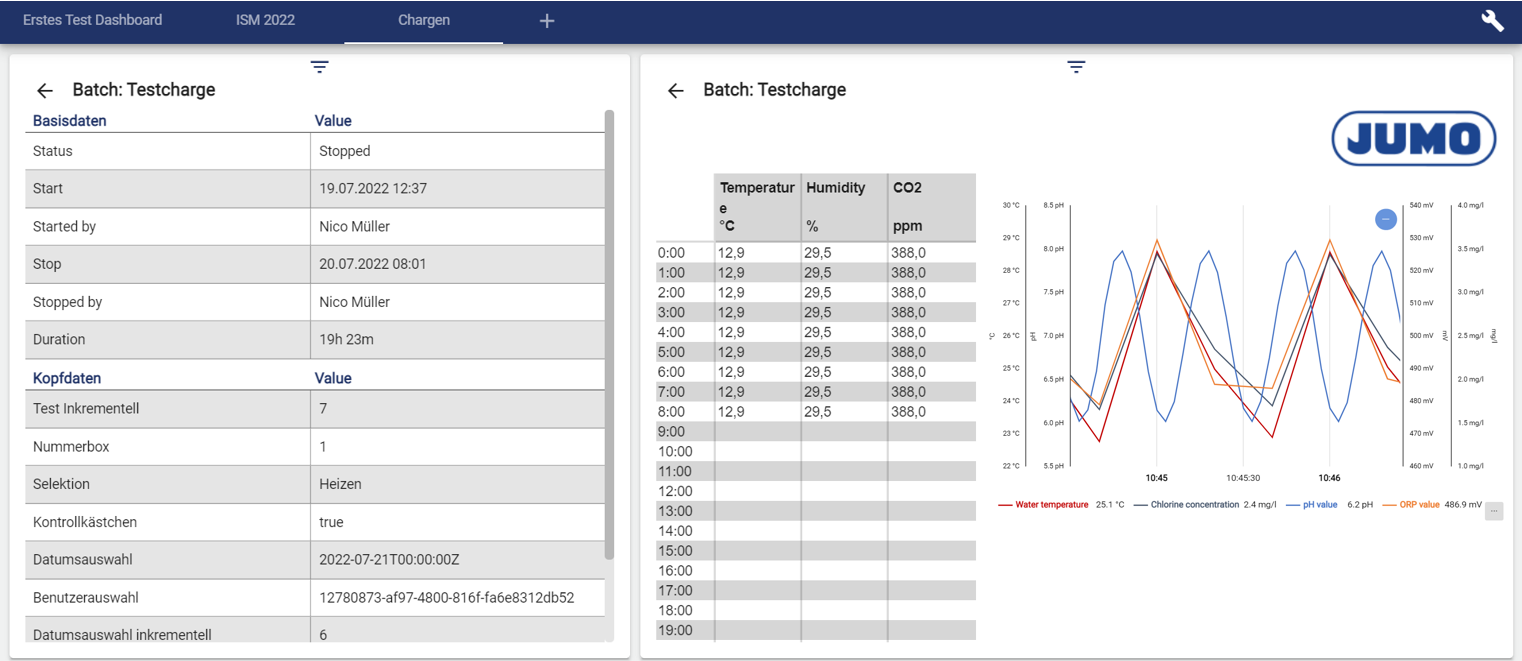Click the Basisdaten column header

tap(70, 121)
